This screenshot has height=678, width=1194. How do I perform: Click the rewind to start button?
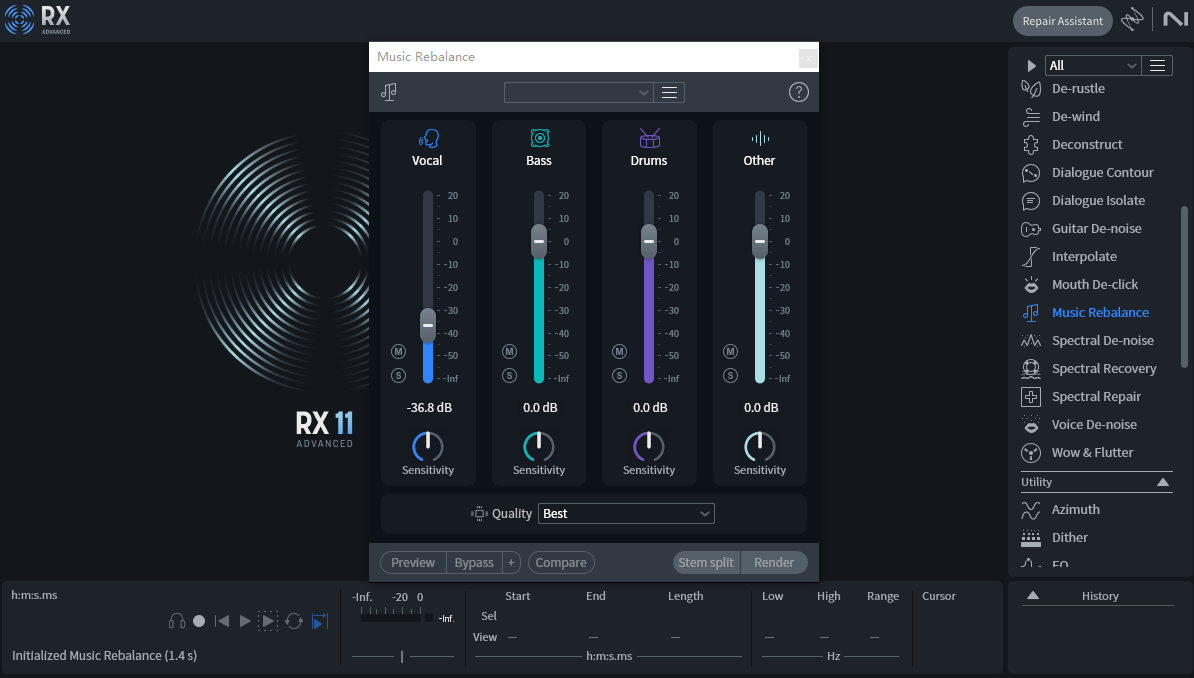[222, 622]
